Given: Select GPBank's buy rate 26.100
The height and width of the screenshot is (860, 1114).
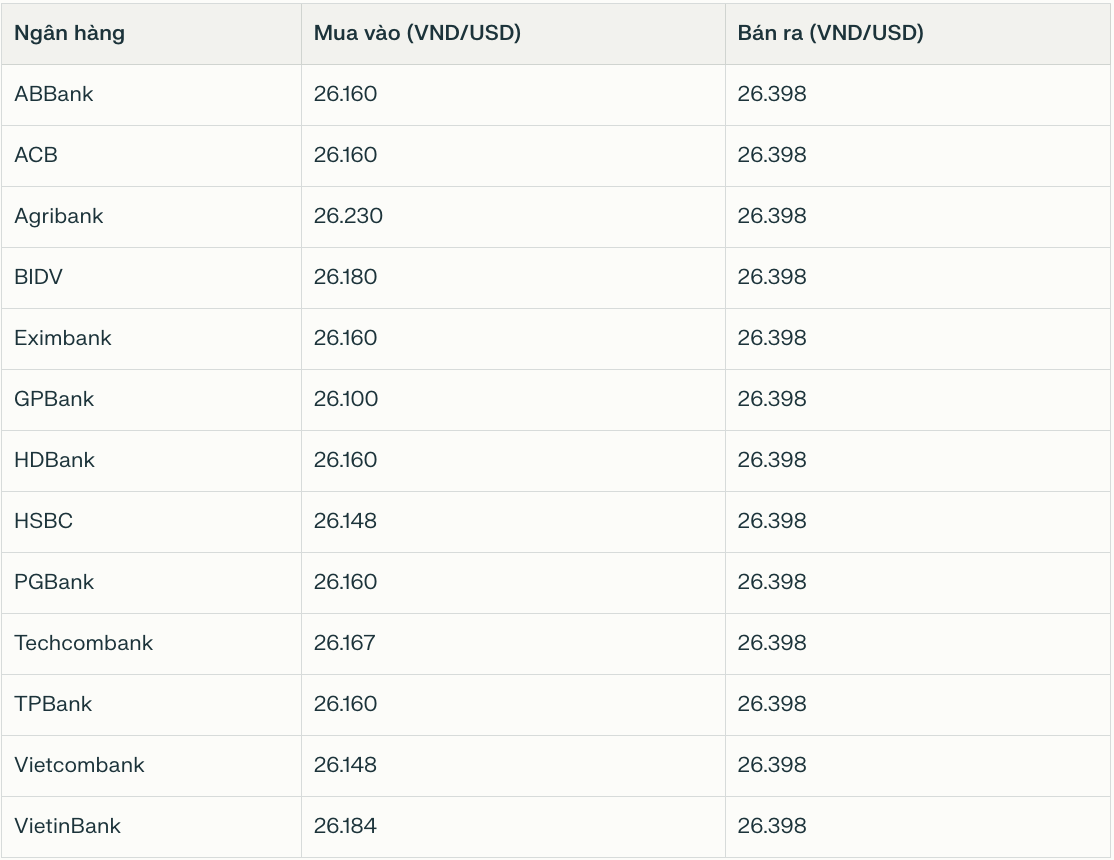Looking at the screenshot, I should (x=346, y=399).
